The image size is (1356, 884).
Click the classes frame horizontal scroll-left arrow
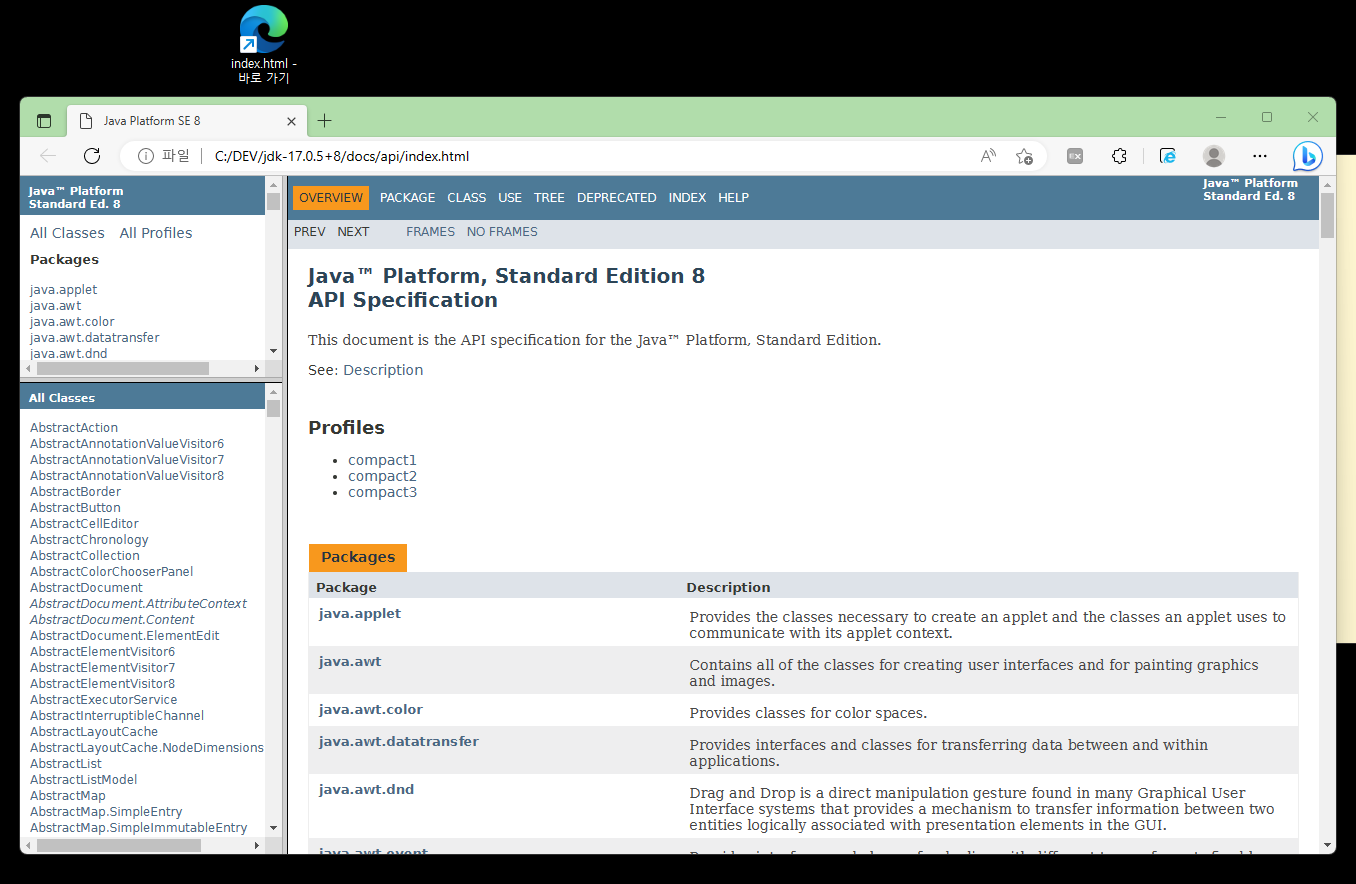click(x=28, y=845)
